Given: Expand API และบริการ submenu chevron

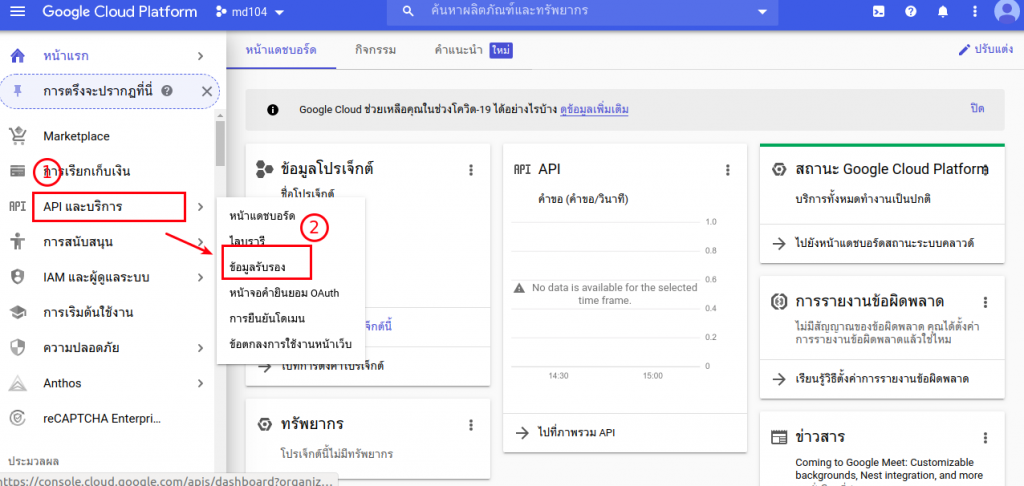Looking at the screenshot, I should click(200, 207).
